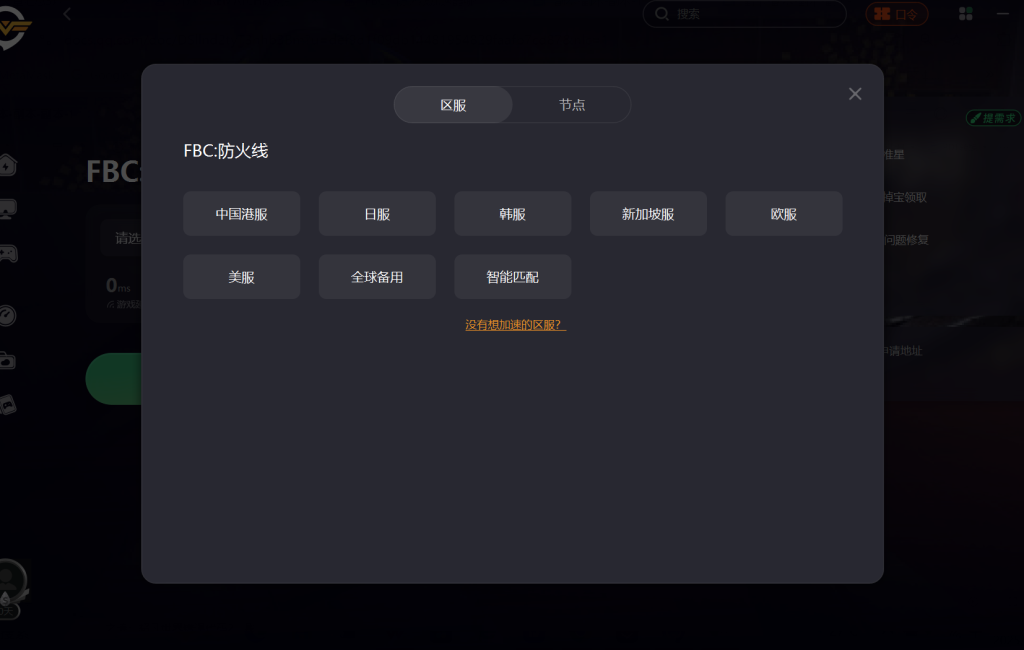Image resolution: width=1024 pixels, height=650 pixels.
Task: Open the home lightning icon in the sidebar
Action: [8, 165]
